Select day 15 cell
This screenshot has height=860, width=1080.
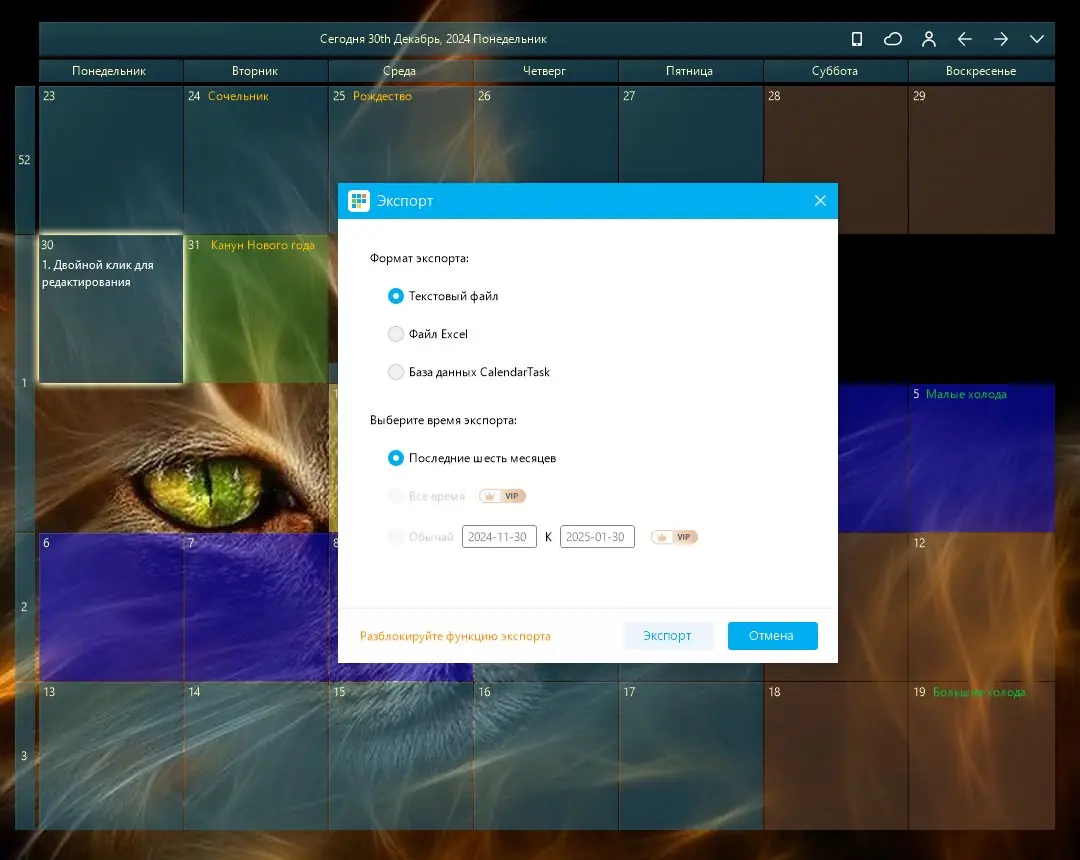[x=401, y=755]
